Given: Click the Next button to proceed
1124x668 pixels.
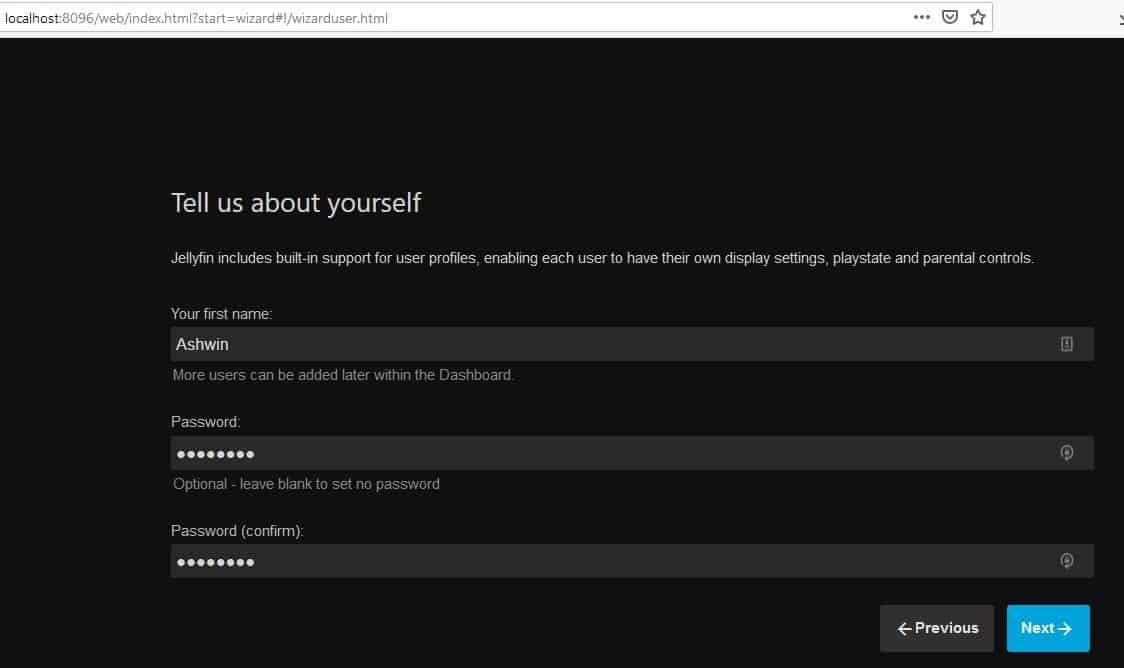Looking at the screenshot, I should pyautogui.click(x=1047, y=628).
